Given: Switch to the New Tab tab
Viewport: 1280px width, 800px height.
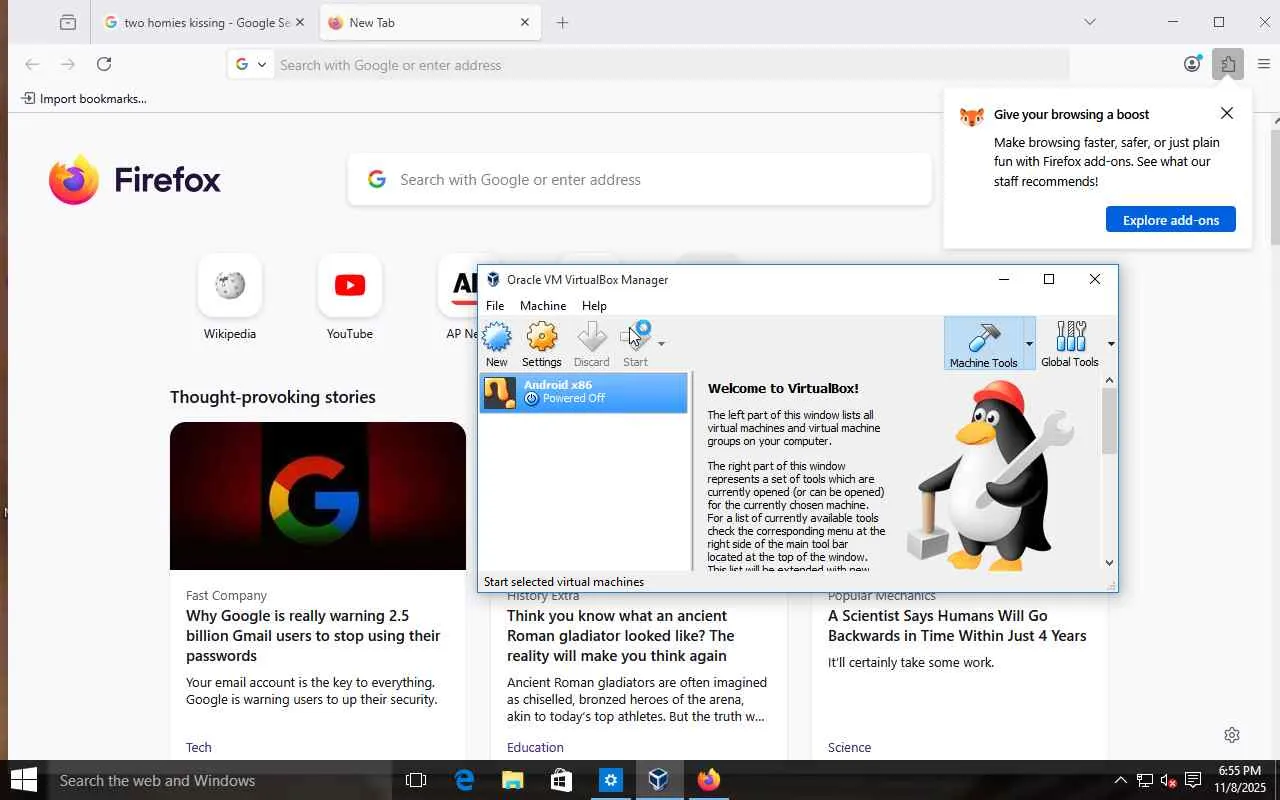Looking at the screenshot, I should [431, 22].
